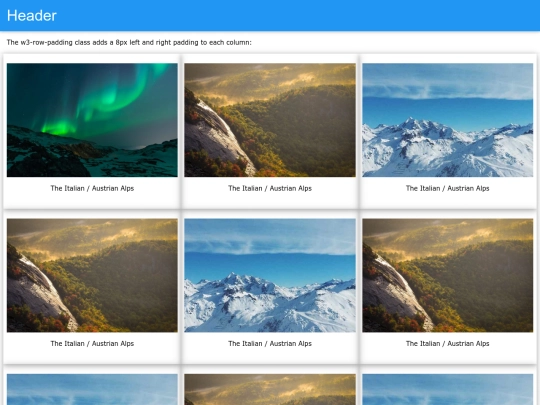Click the caption under the second-row middle snowy photo
Image resolution: width=540 pixels, height=405 pixels.
pos(270,344)
